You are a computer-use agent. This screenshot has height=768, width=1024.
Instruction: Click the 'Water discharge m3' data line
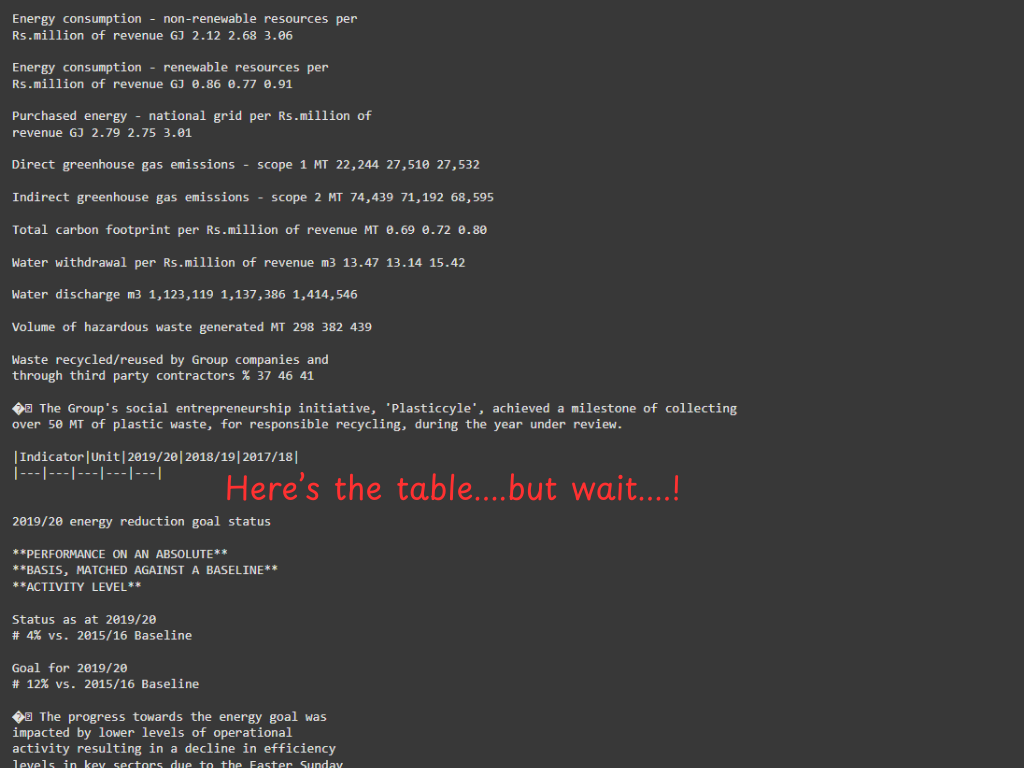pos(184,295)
